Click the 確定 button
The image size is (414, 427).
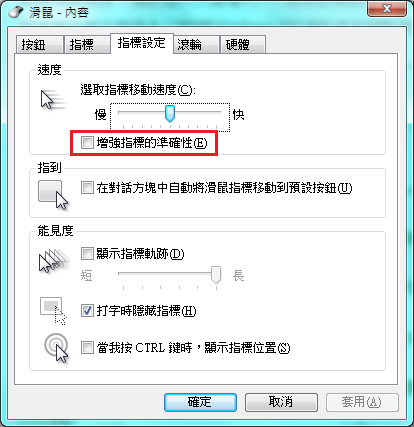(200, 402)
